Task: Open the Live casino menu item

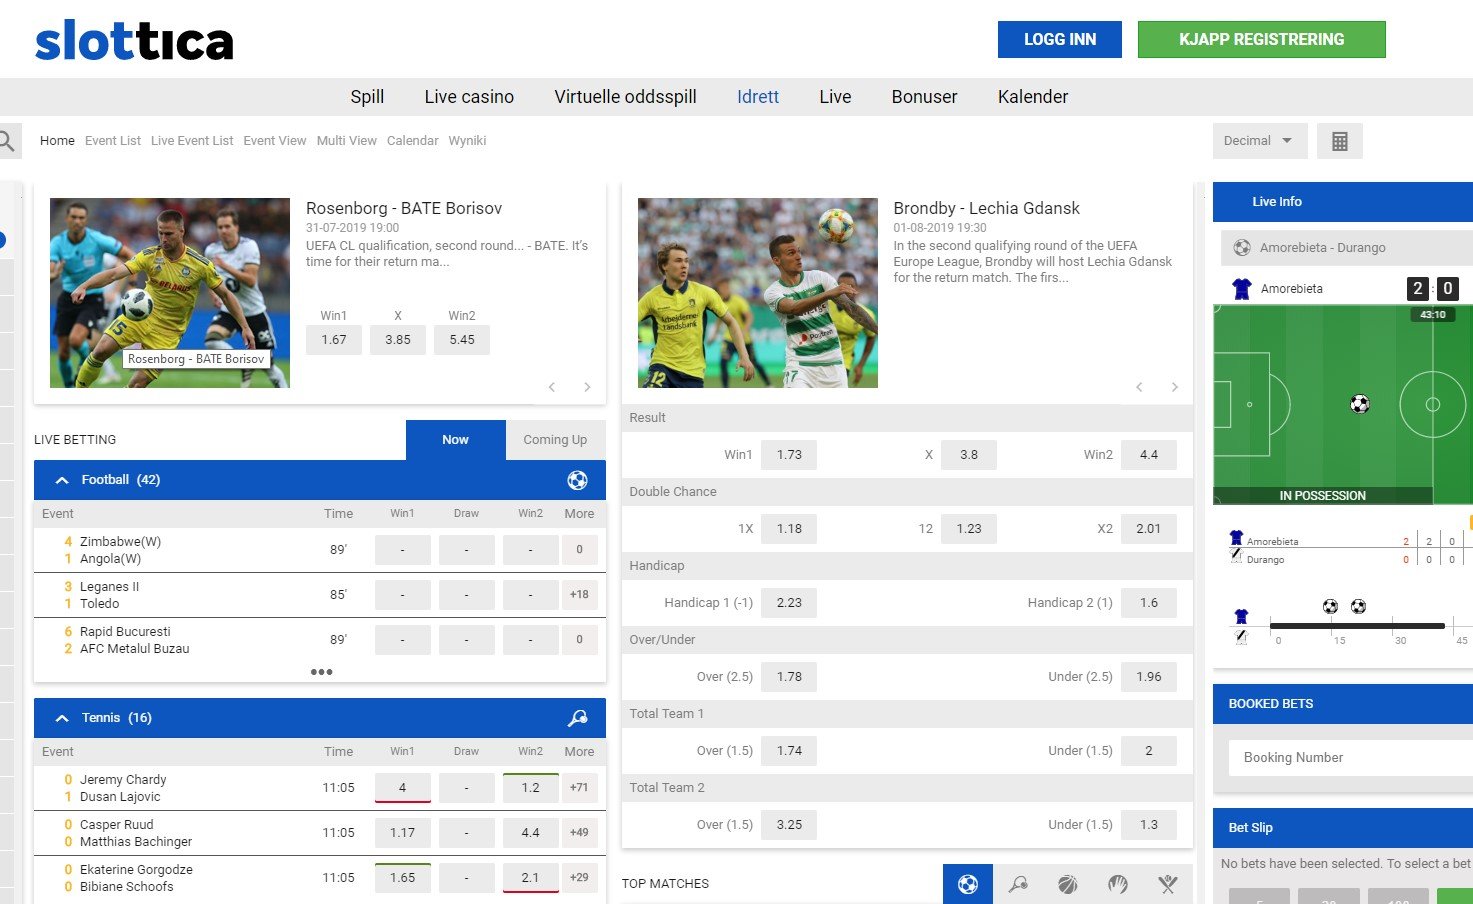Action: [469, 96]
